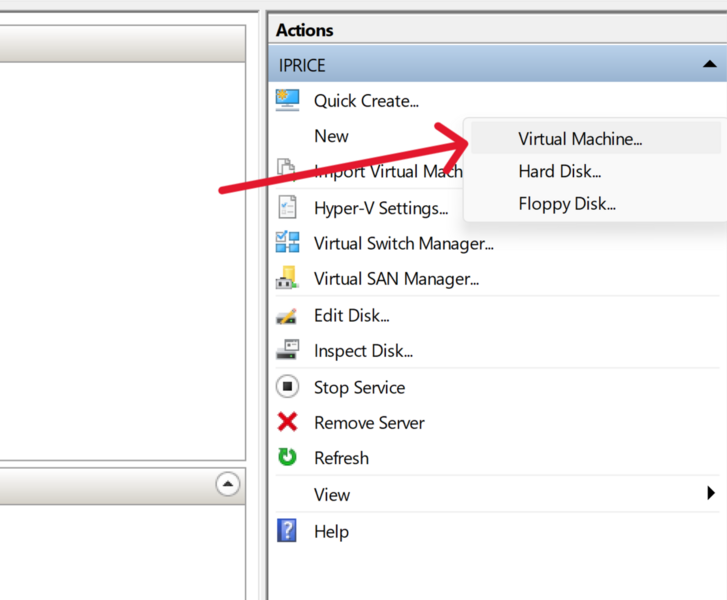The width and height of the screenshot is (727, 600).
Task: Click the Refresh action text
Action: (341, 458)
